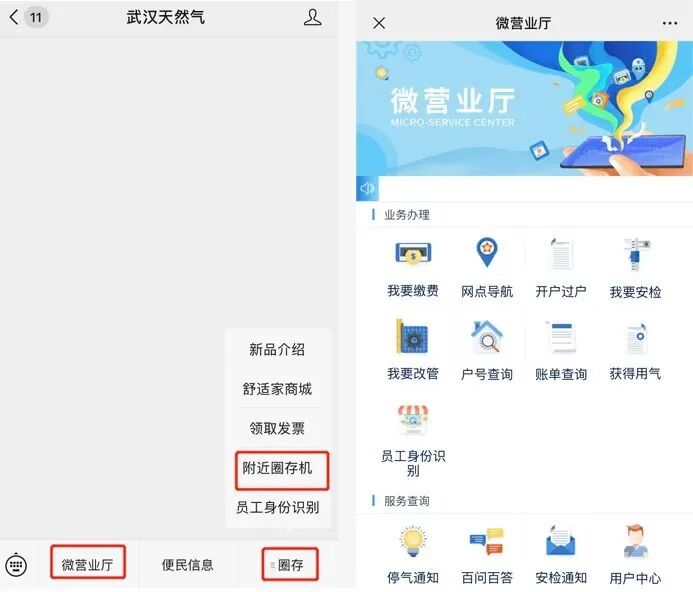693x592 pixels.
Task: Select the 开户过户 document icon
Action: coord(561,254)
